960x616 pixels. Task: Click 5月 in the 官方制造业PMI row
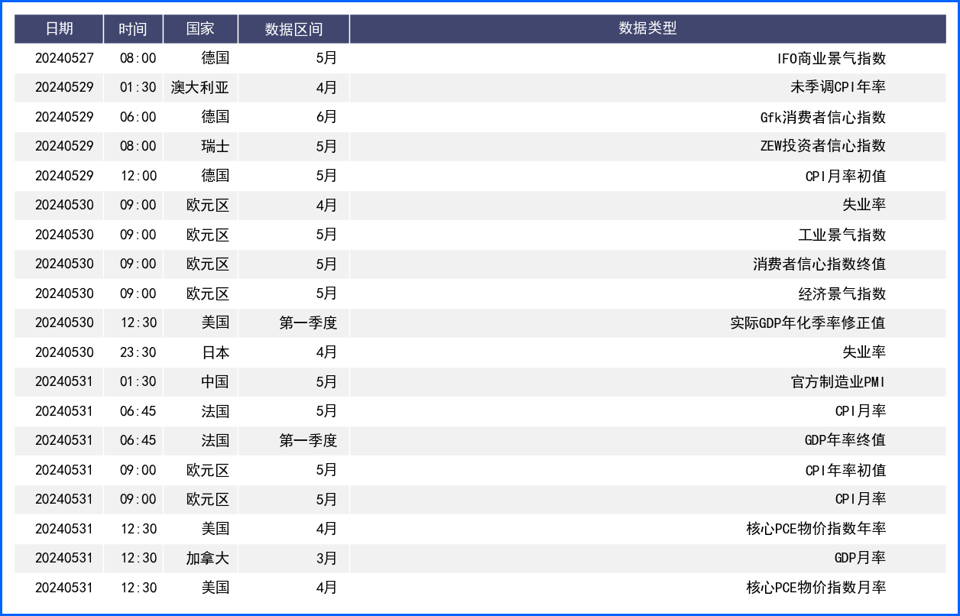326,381
